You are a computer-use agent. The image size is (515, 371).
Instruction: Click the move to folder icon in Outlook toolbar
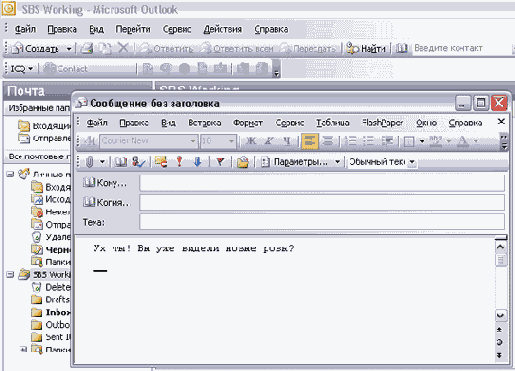coord(105,48)
